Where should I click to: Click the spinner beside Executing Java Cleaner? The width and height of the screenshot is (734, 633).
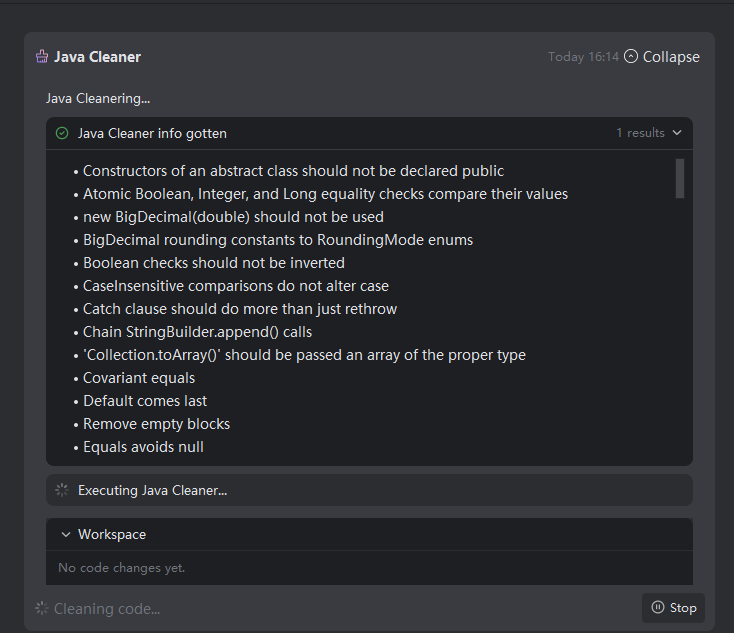point(62,490)
